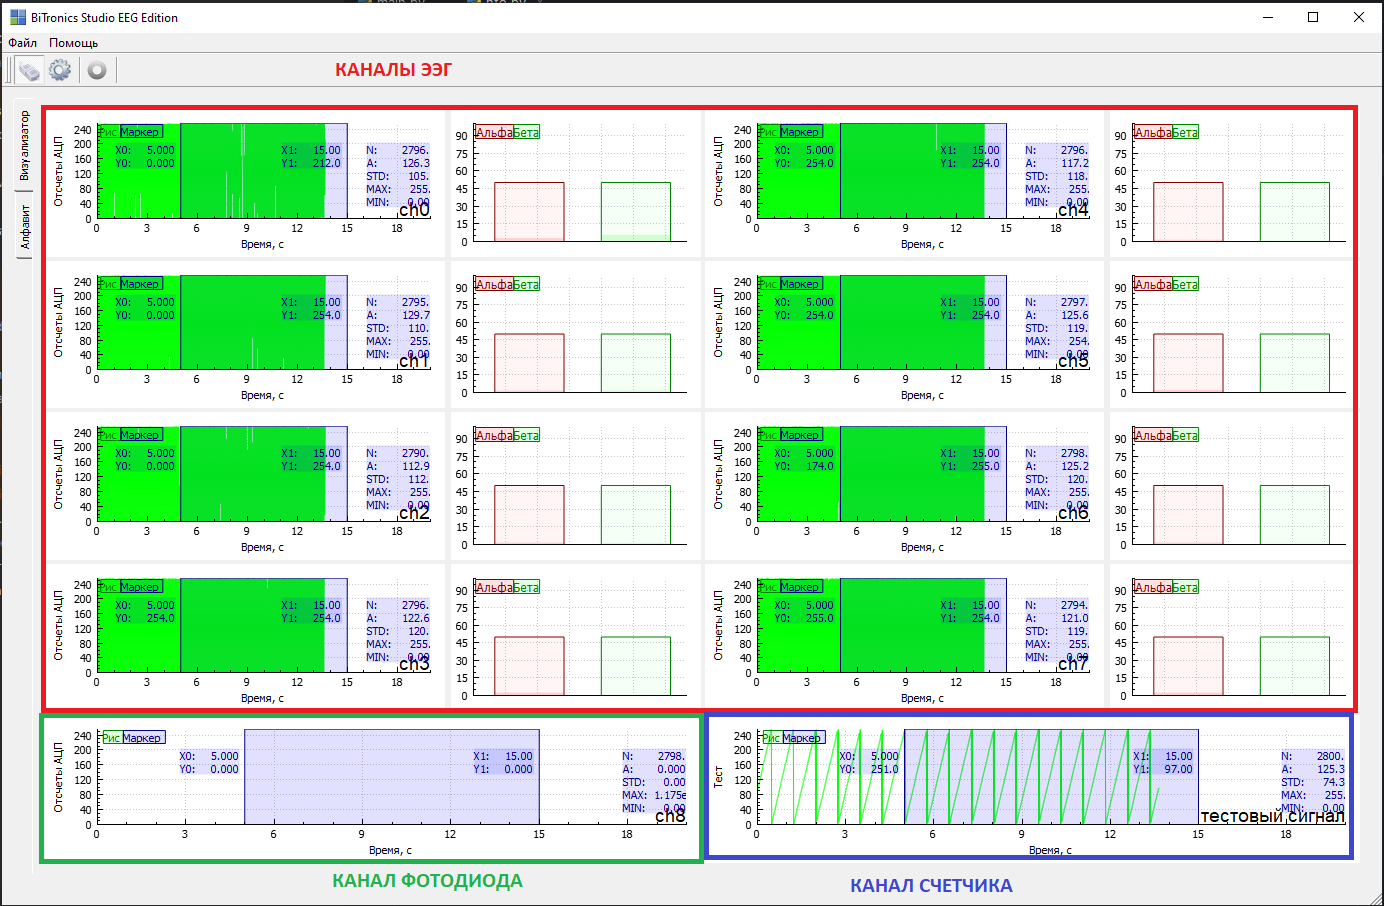Screen dimensions: 1384x906
Task: Toggle Рис legend in test signal plot
Action: tap(772, 738)
